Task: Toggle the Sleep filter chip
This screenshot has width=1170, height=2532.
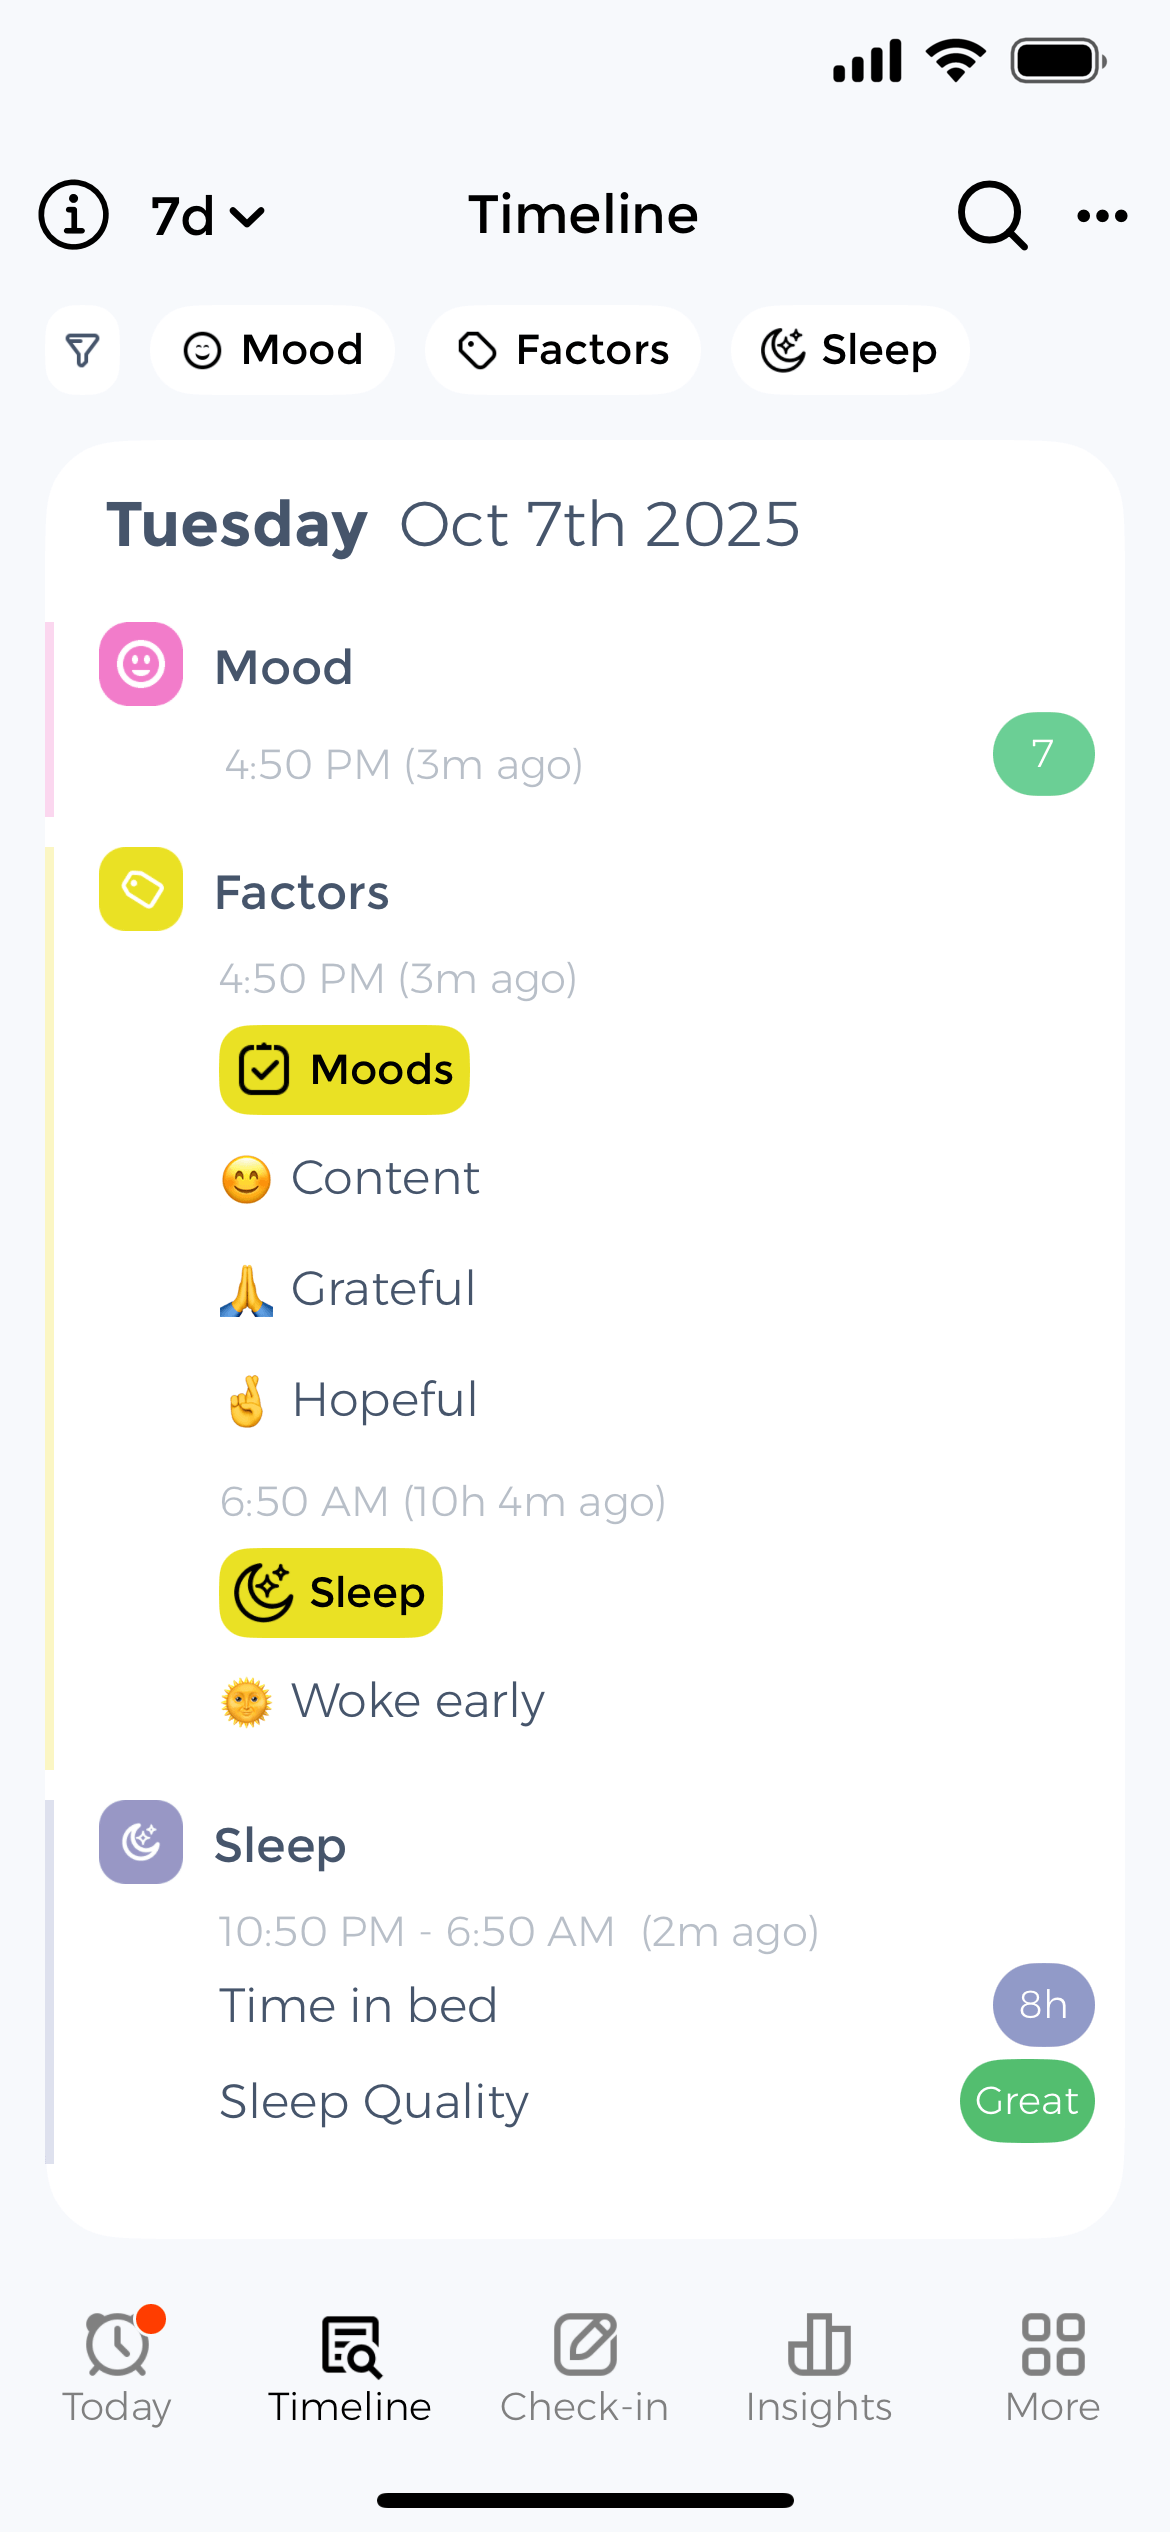Action: pos(849,350)
